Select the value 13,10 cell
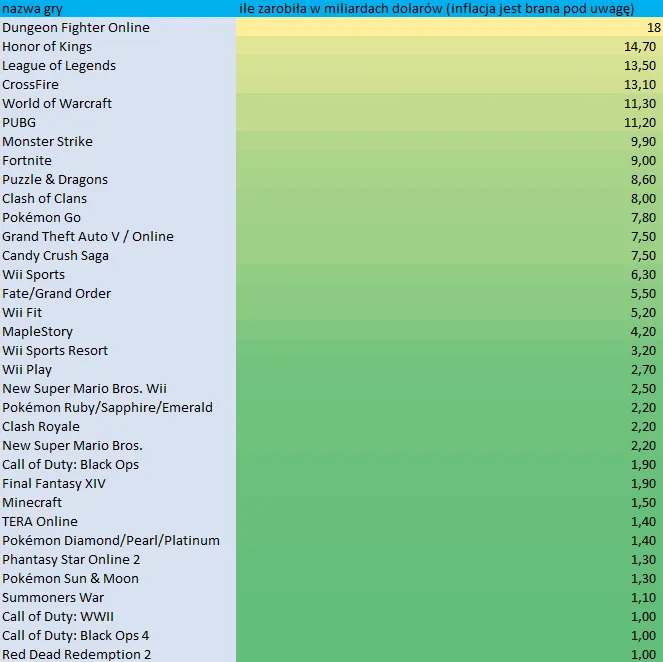The width and height of the screenshot is (663, 662). (449, 84)
